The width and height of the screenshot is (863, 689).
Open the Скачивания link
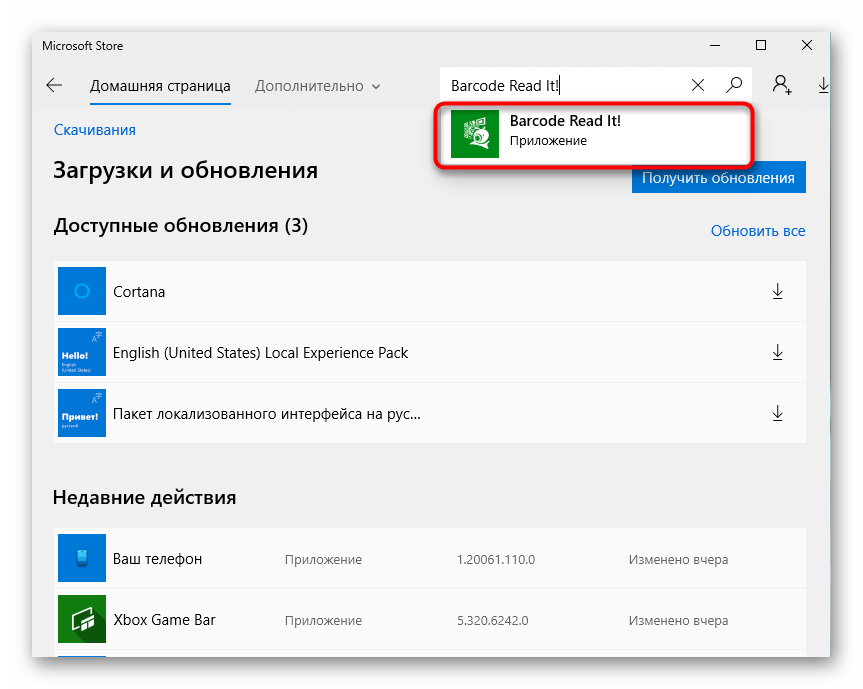95,130
